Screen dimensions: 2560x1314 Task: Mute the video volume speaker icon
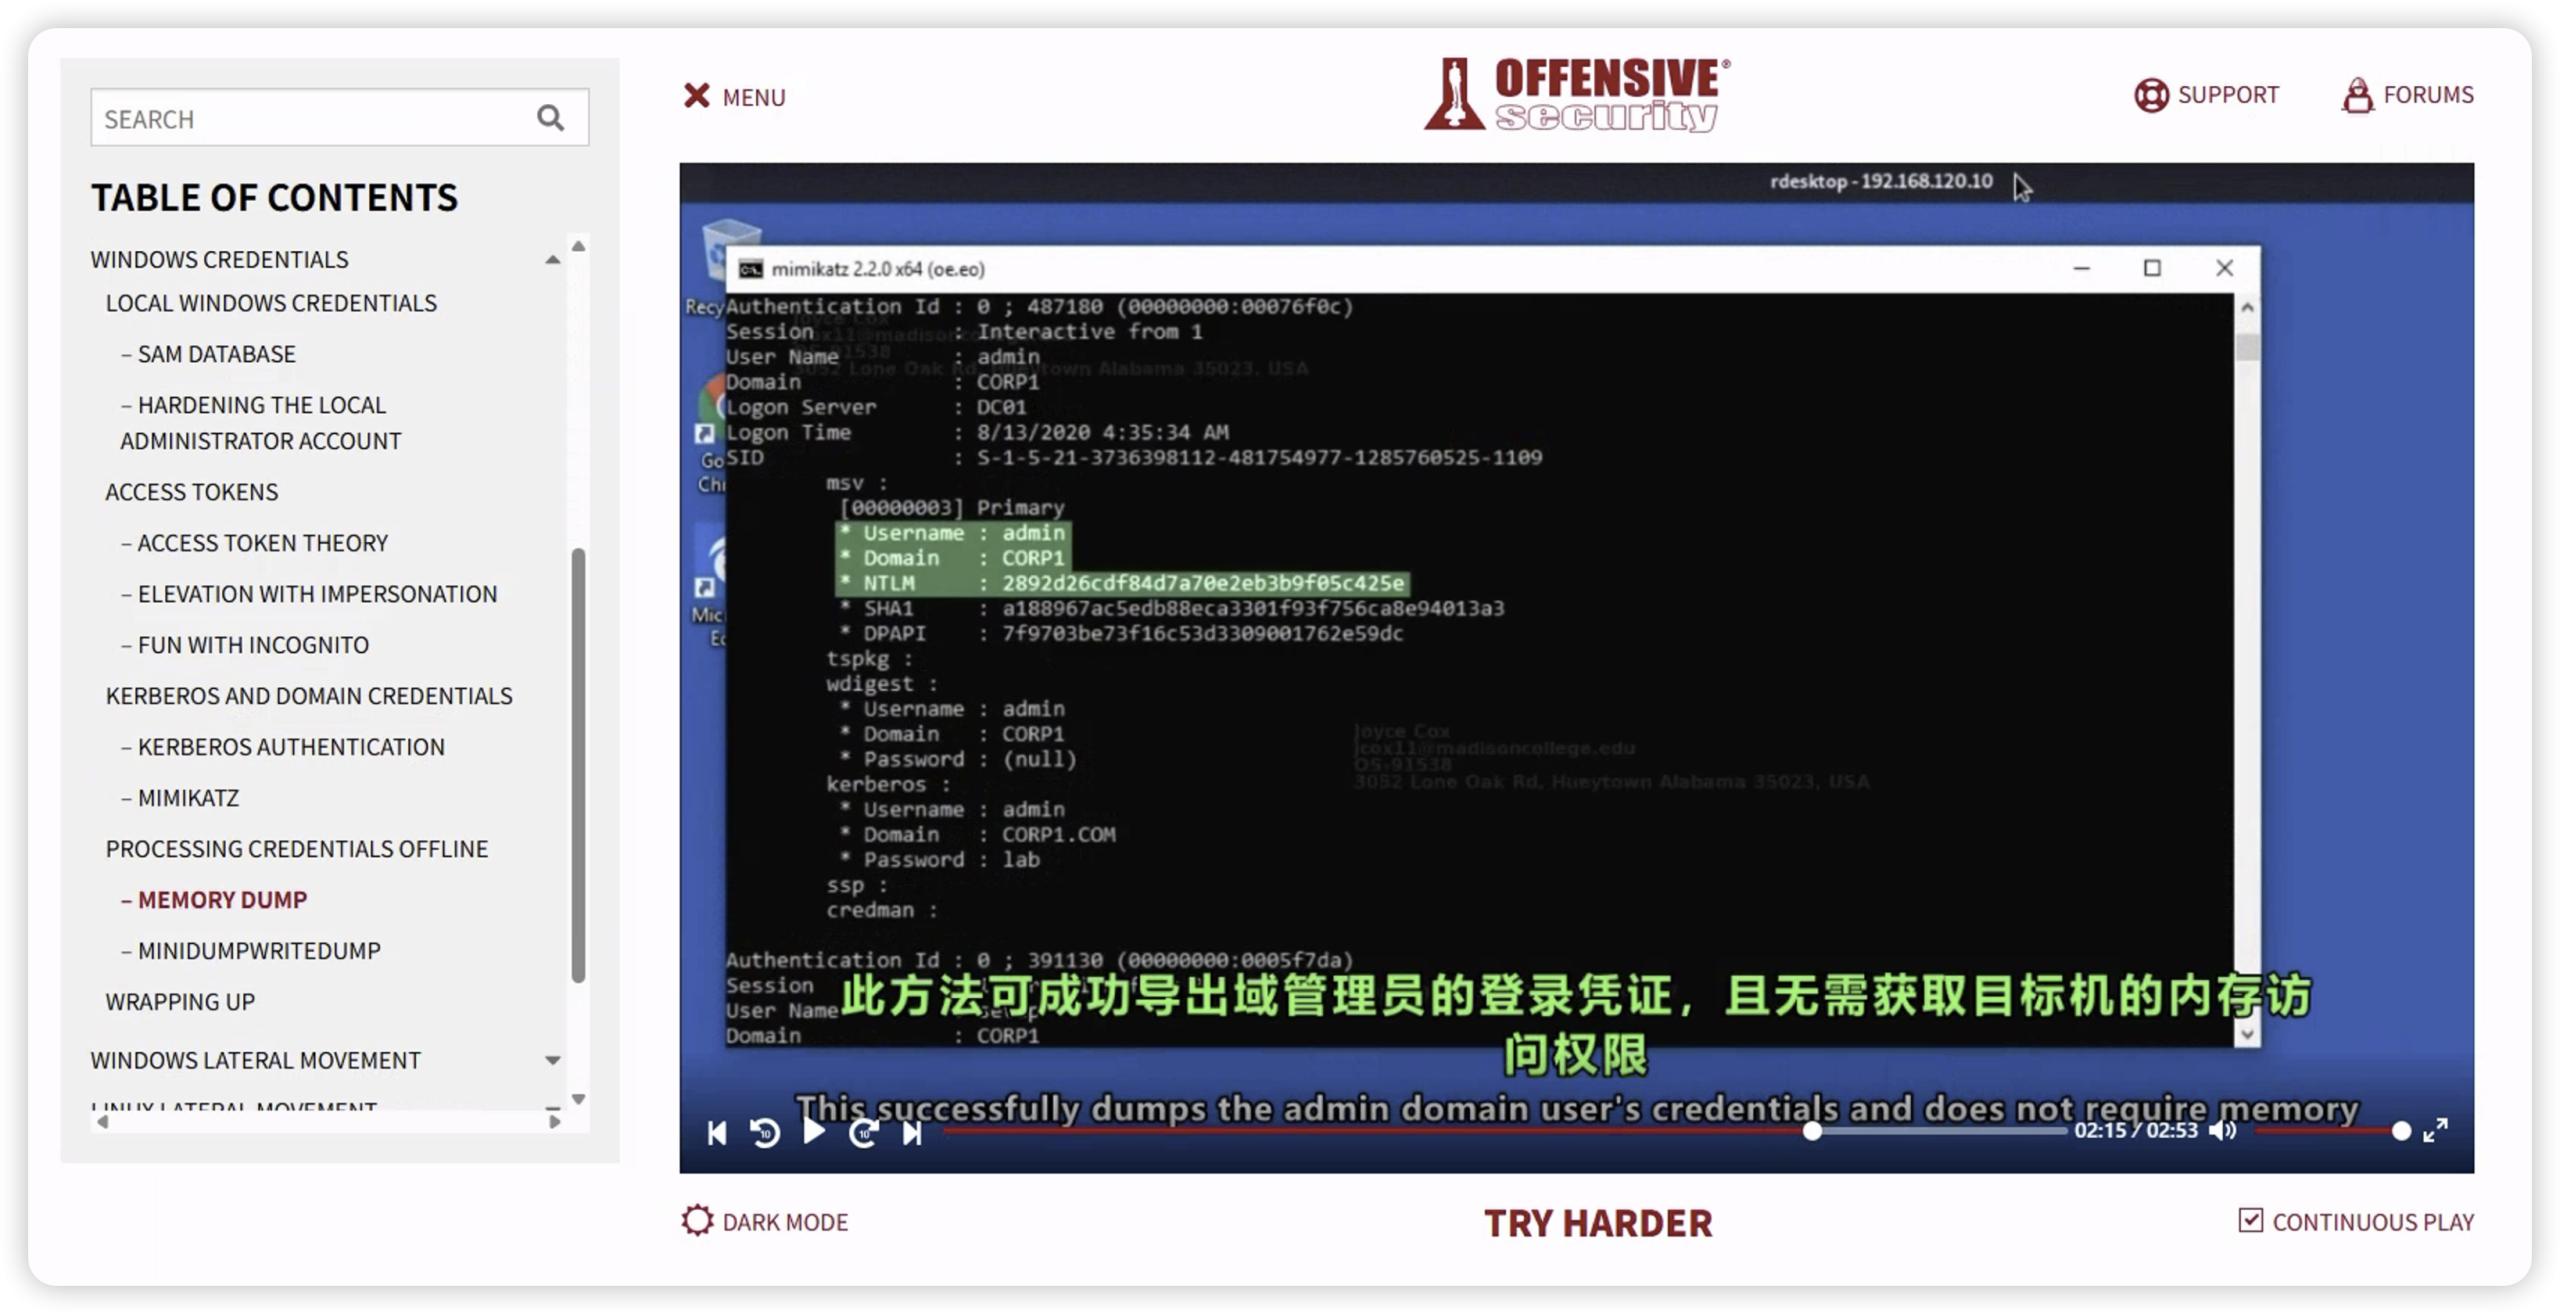(x=2221, y=1130)
